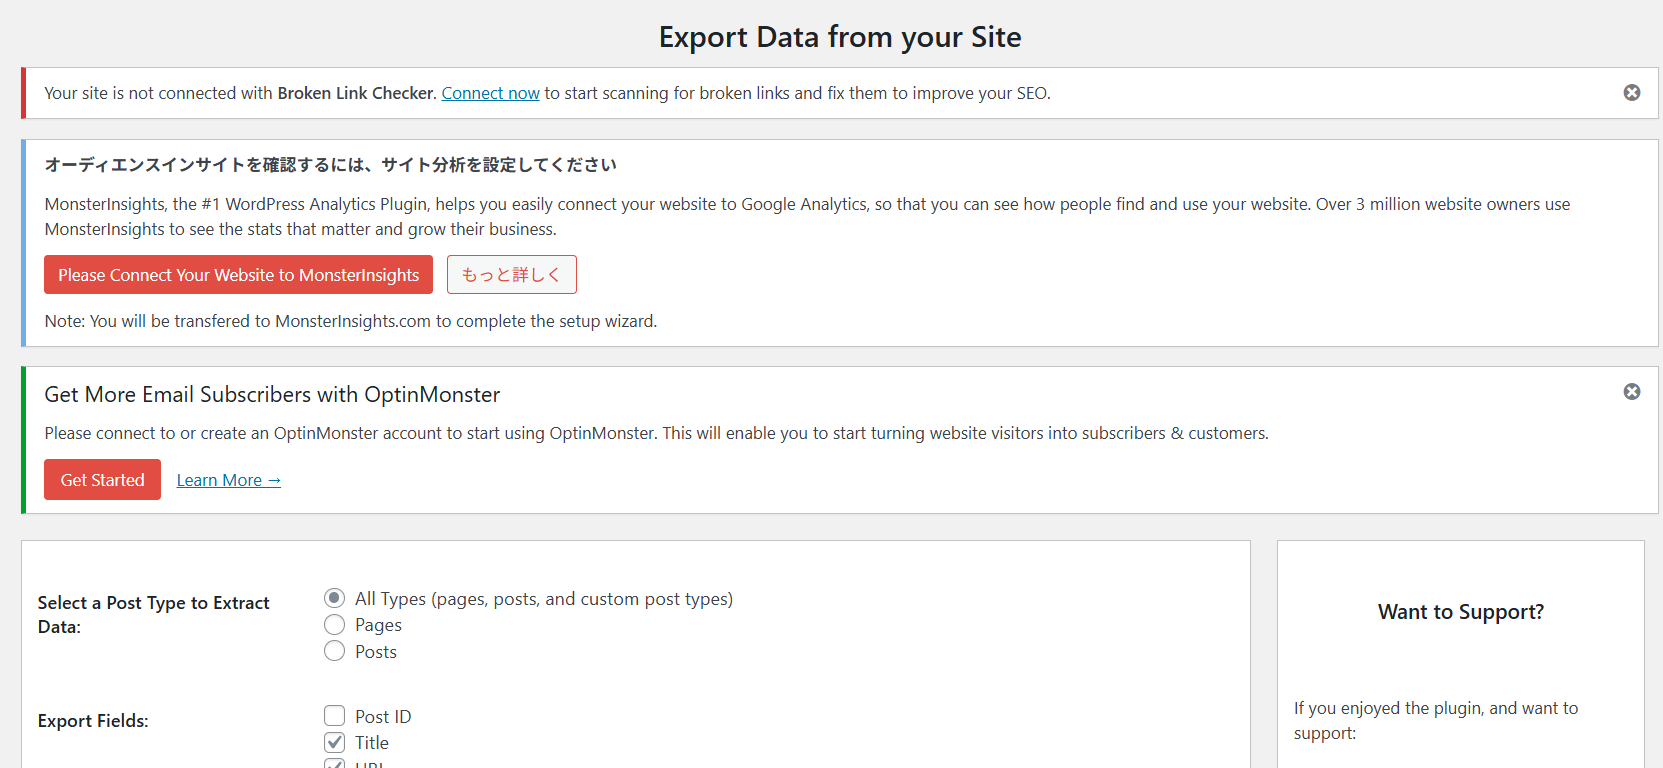
Task: Click Please Connect Your Website to MonsterInsights
Action: 238,275
